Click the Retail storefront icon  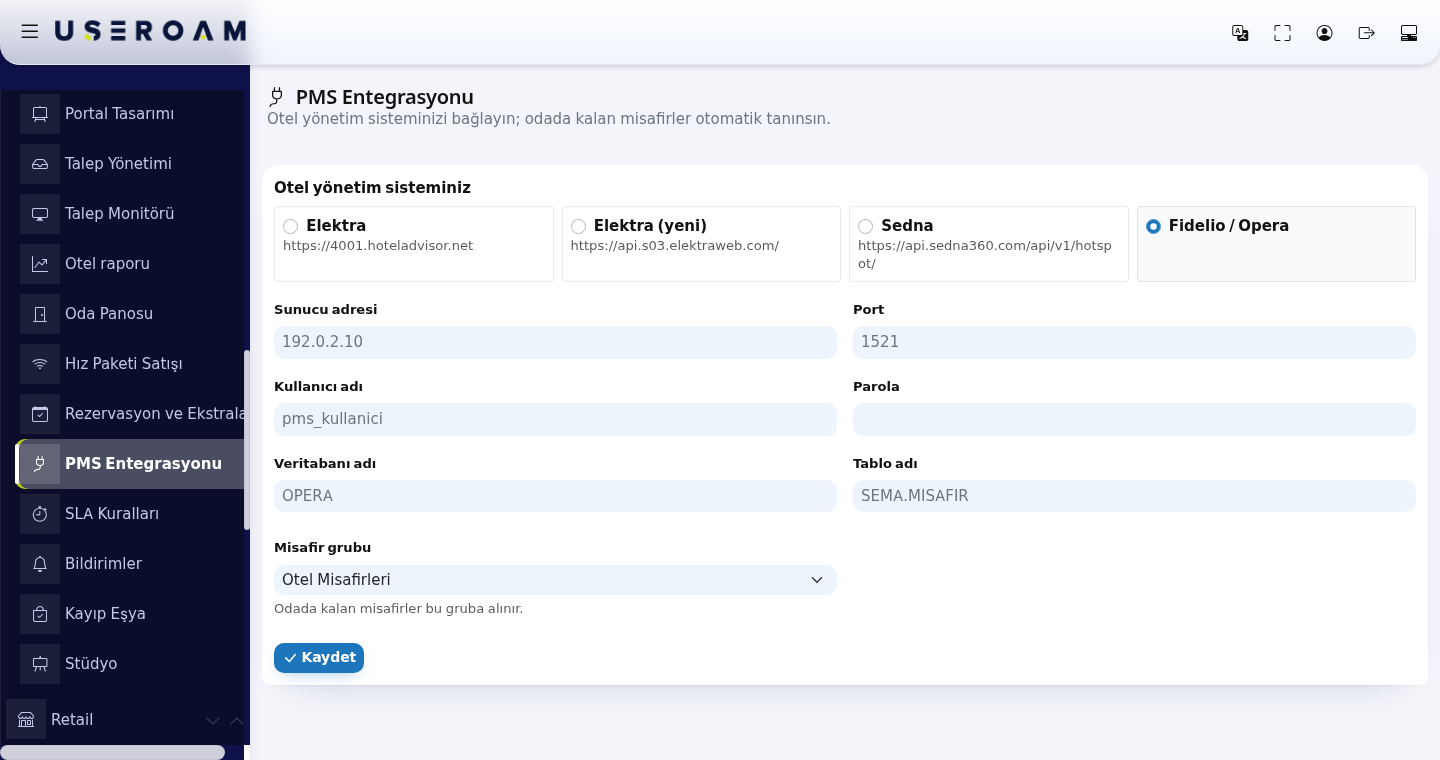(26, 719)
